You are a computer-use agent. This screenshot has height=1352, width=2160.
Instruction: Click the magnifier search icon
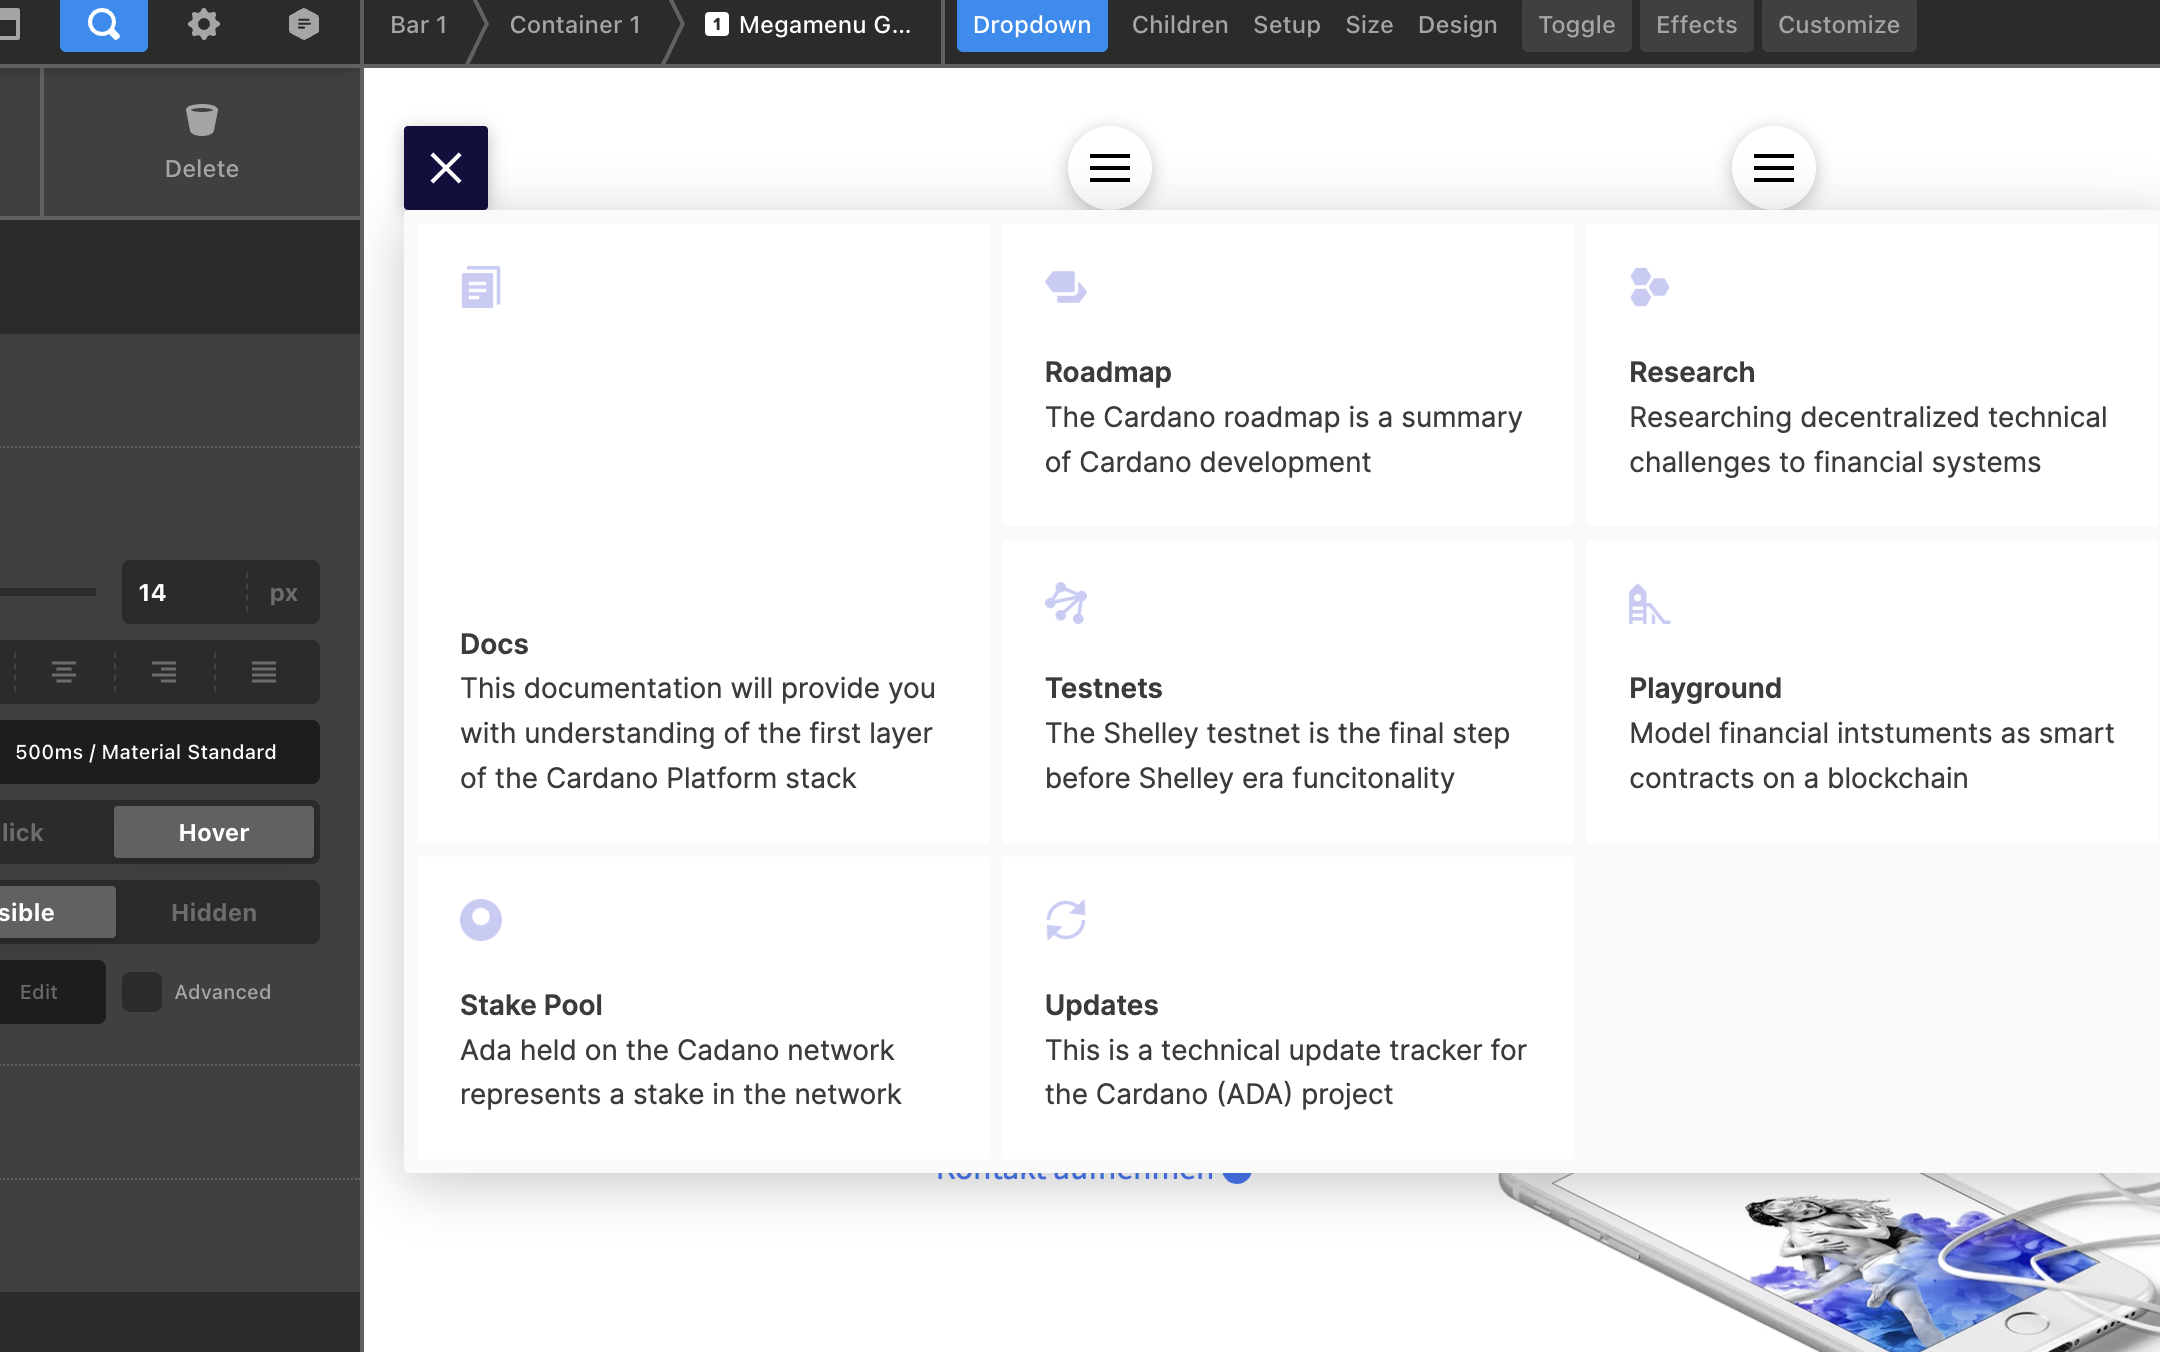pos(104,24)
